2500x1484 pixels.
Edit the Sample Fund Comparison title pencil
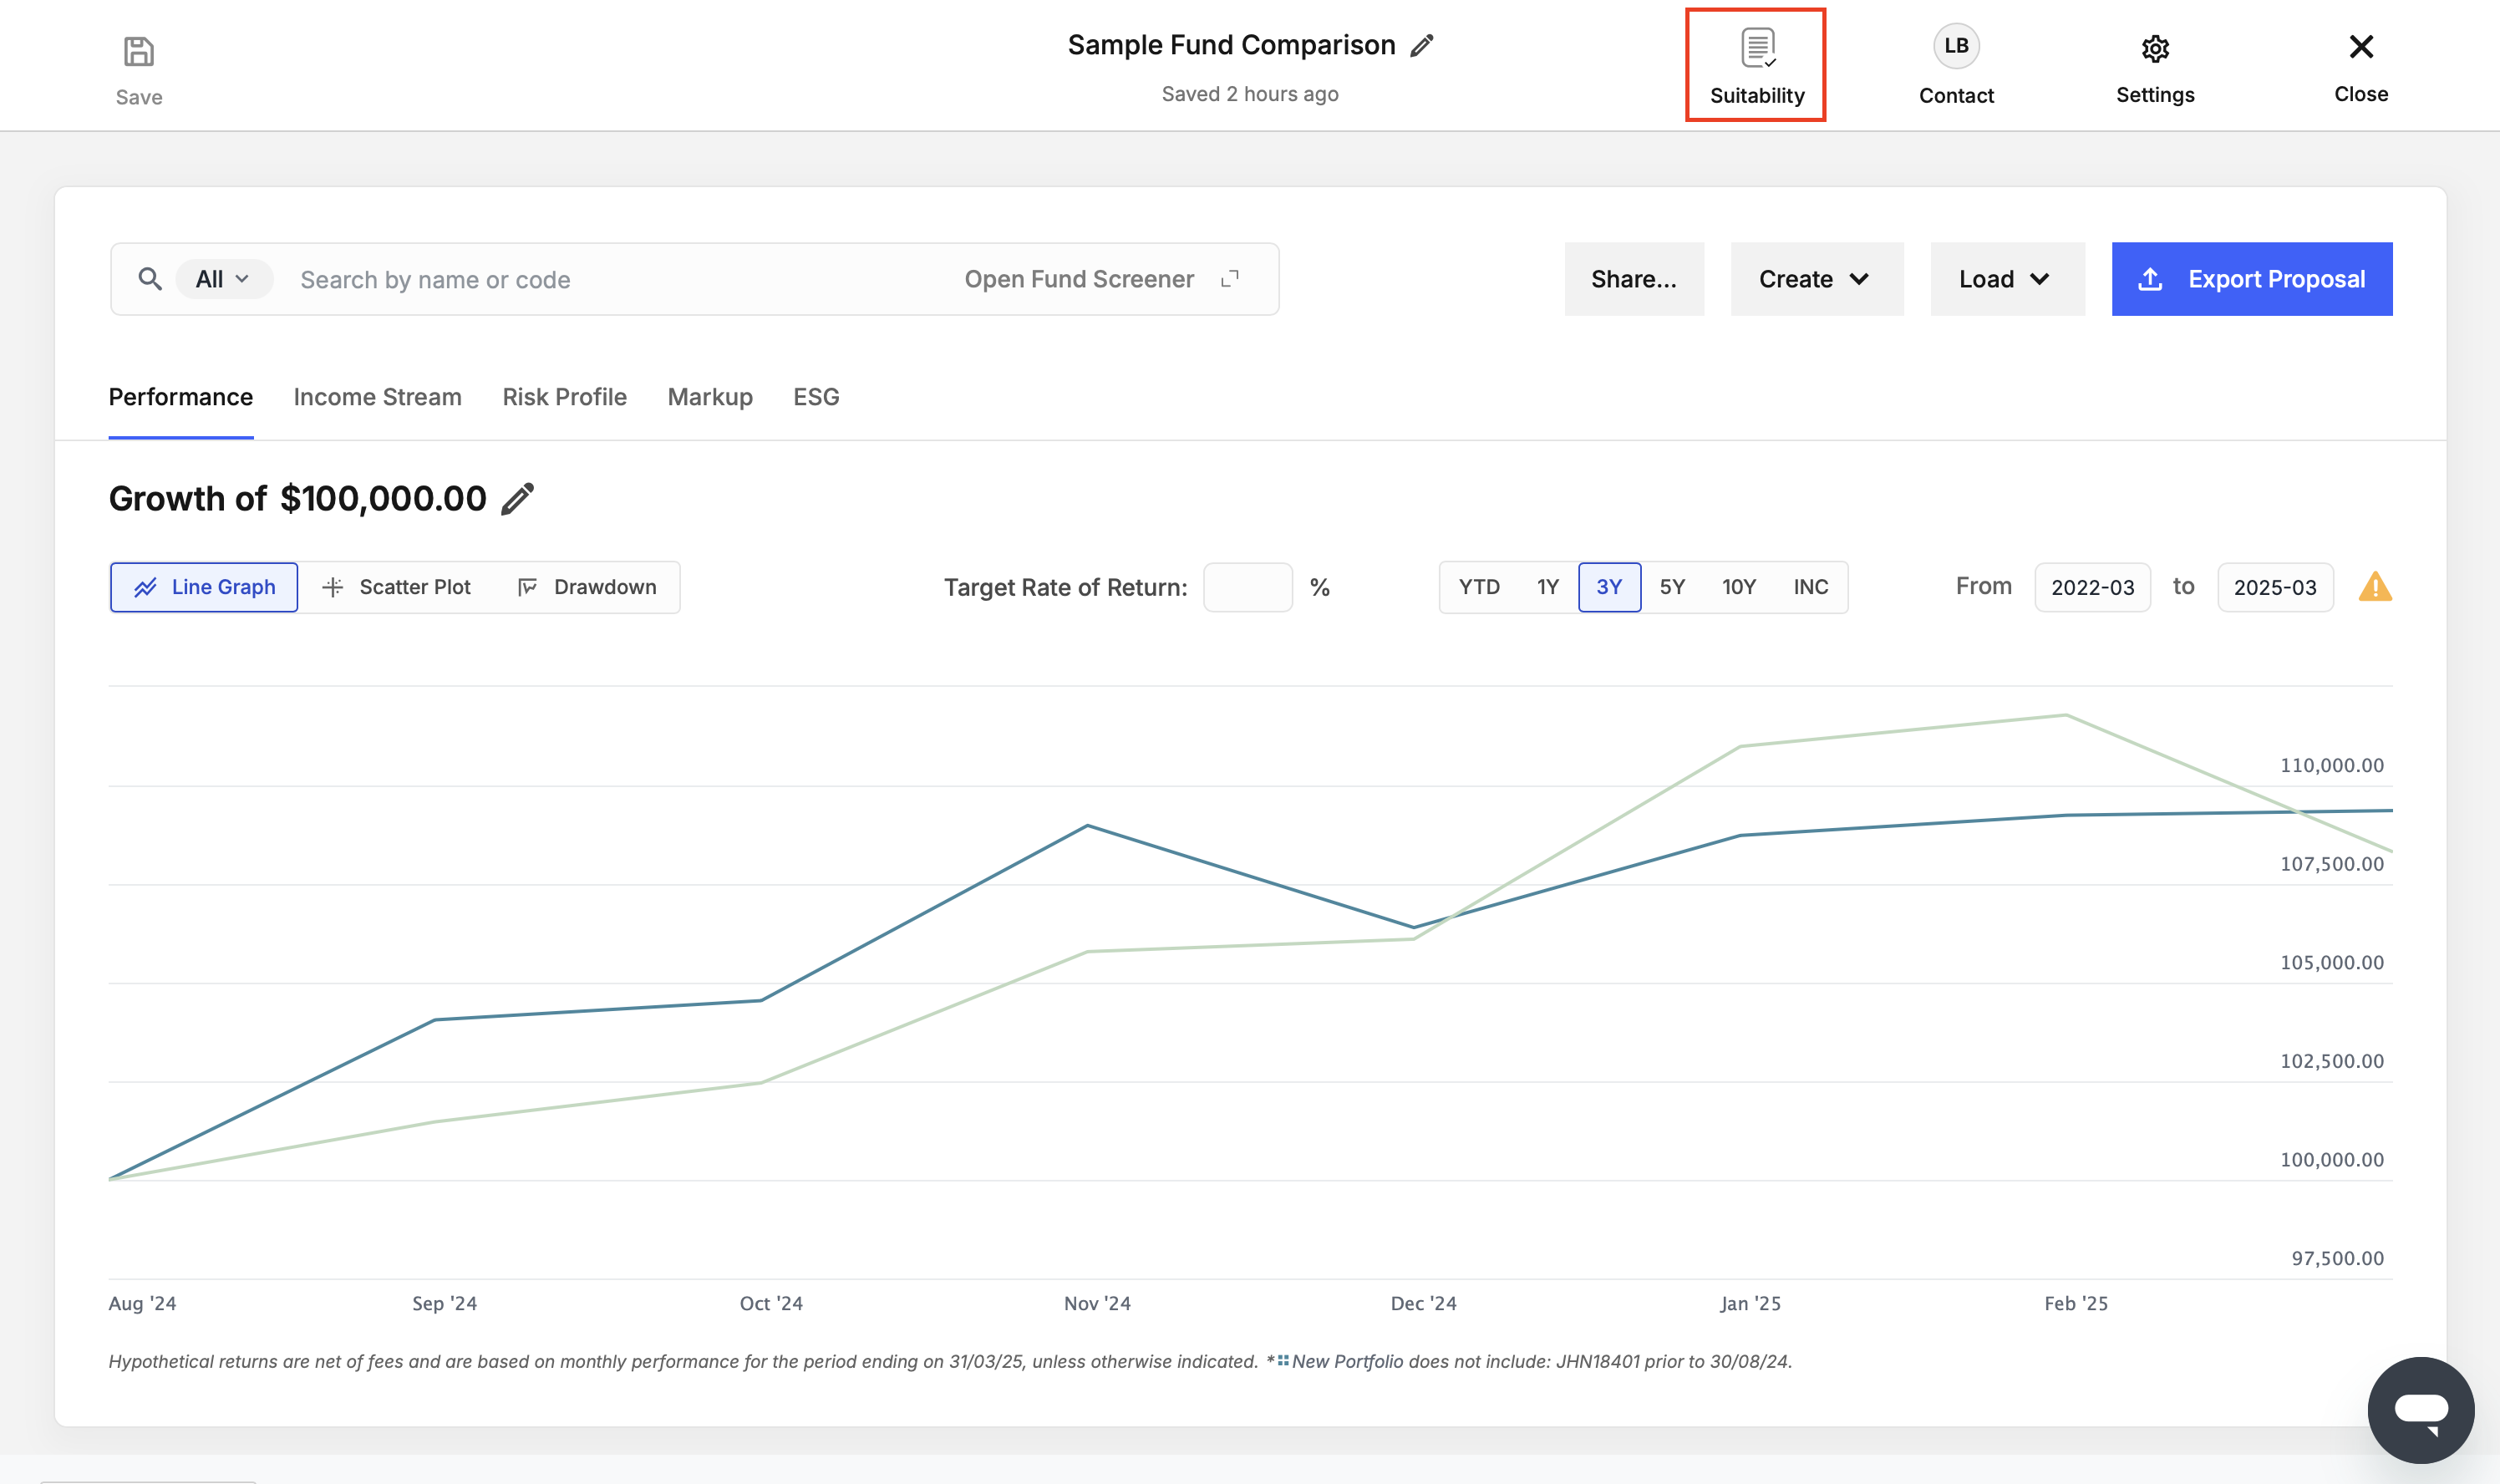[x=1421, y=45]
